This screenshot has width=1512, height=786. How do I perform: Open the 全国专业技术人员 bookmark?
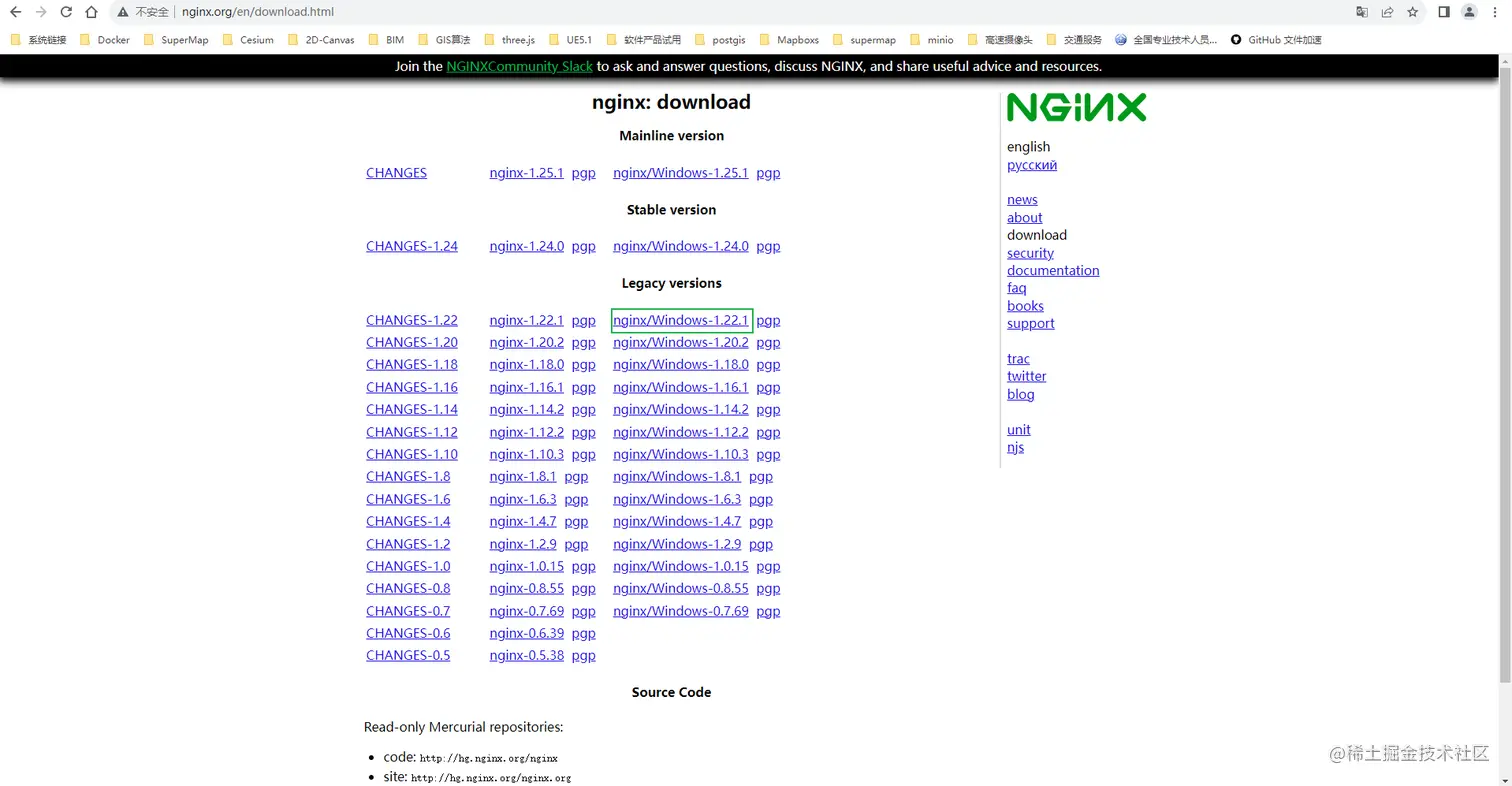1166,40
